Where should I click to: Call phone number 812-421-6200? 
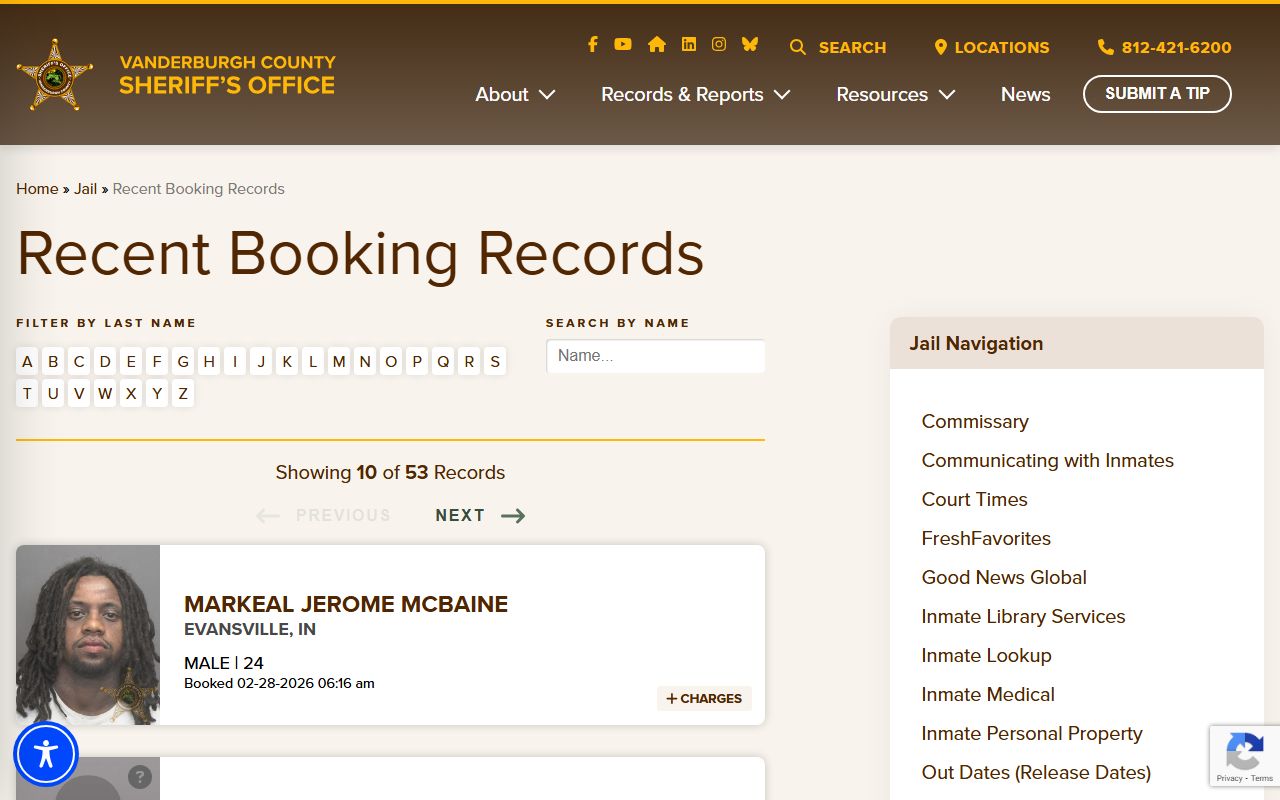pos(1165,47)
